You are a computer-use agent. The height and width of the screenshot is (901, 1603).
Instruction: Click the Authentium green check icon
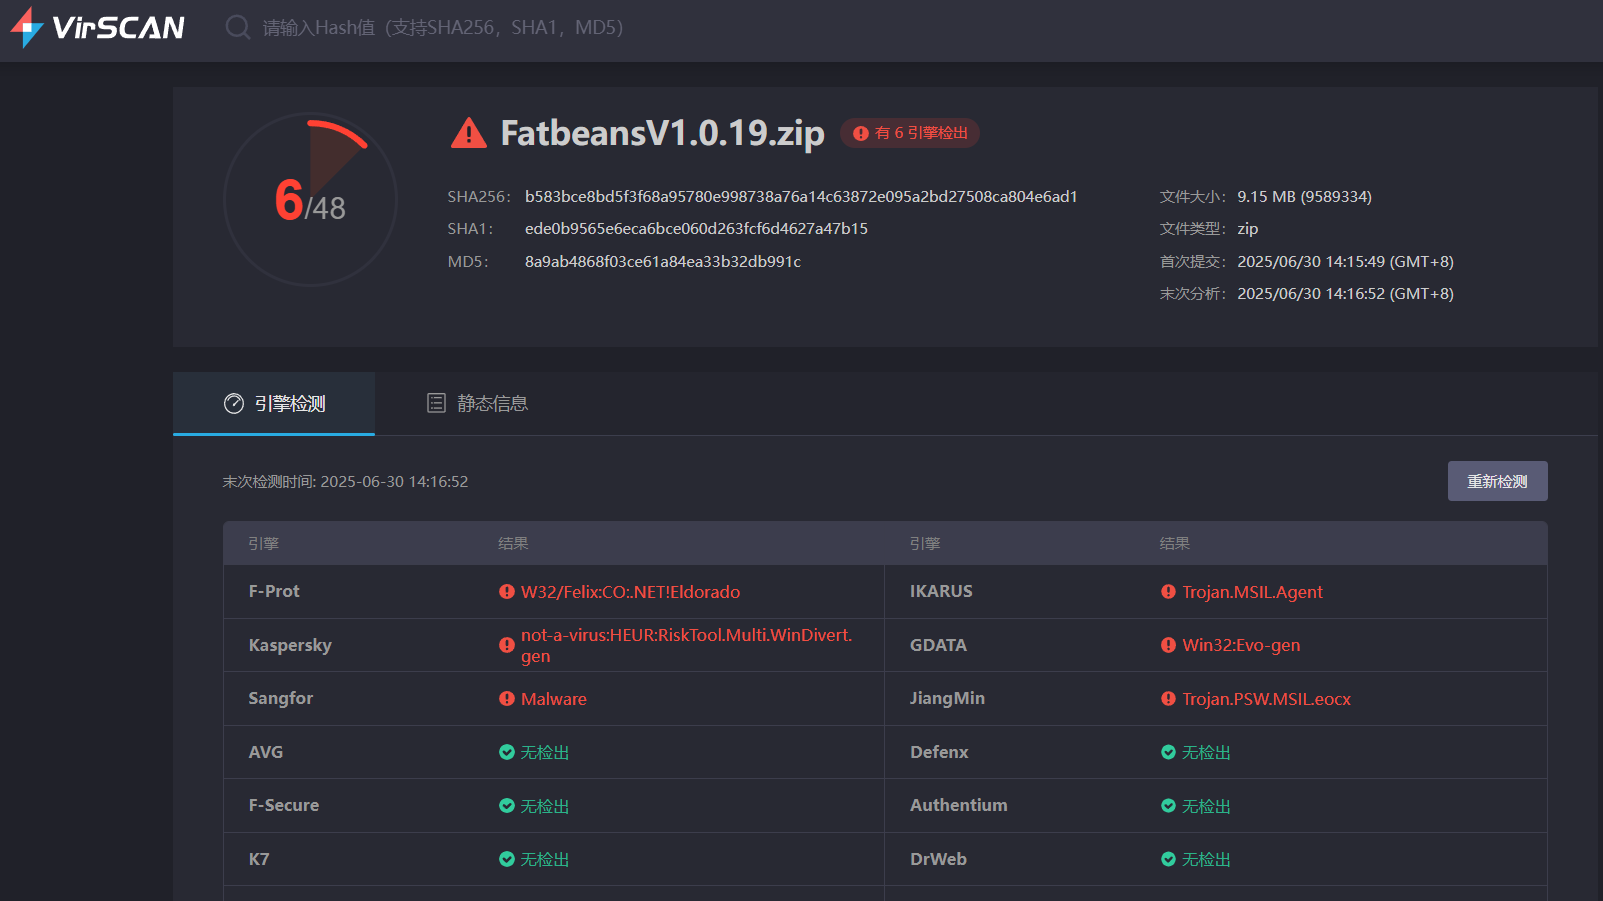1168,806
